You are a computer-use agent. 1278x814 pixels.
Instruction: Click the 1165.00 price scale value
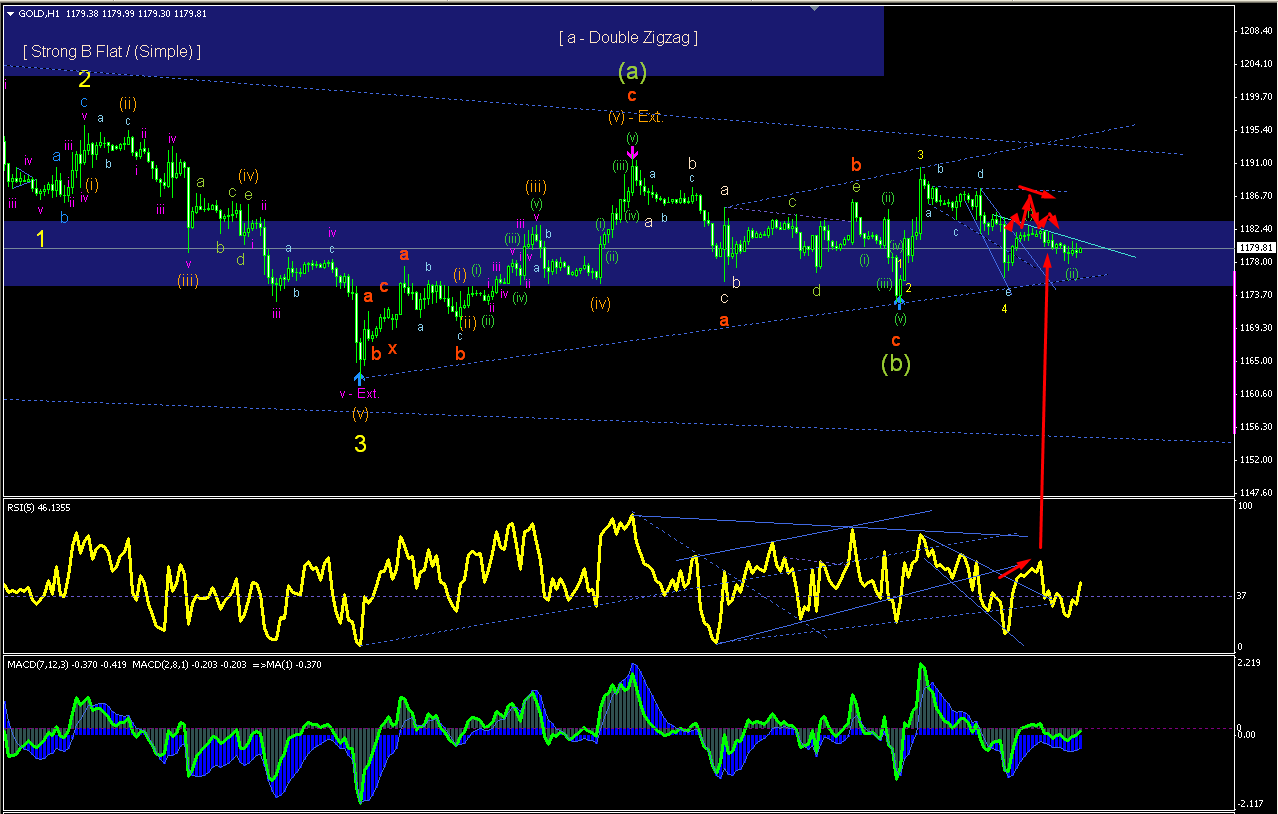[x=1256, y=361]
